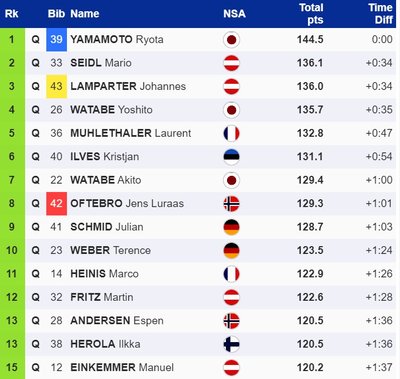Open WEBER Terence athlete link
The height and width of the screenshot is (379, 400).
pos(110,250)
